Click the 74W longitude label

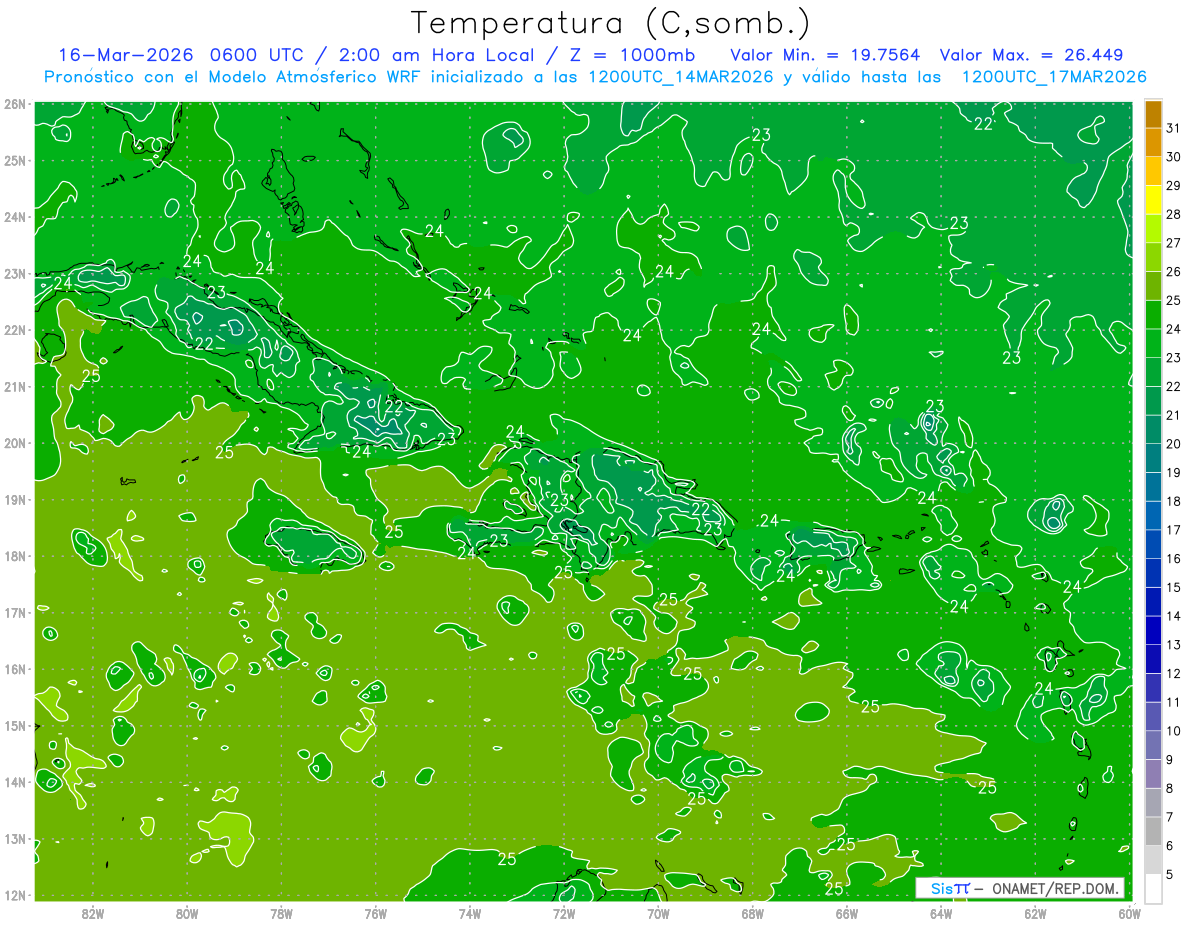click(469, 913)
